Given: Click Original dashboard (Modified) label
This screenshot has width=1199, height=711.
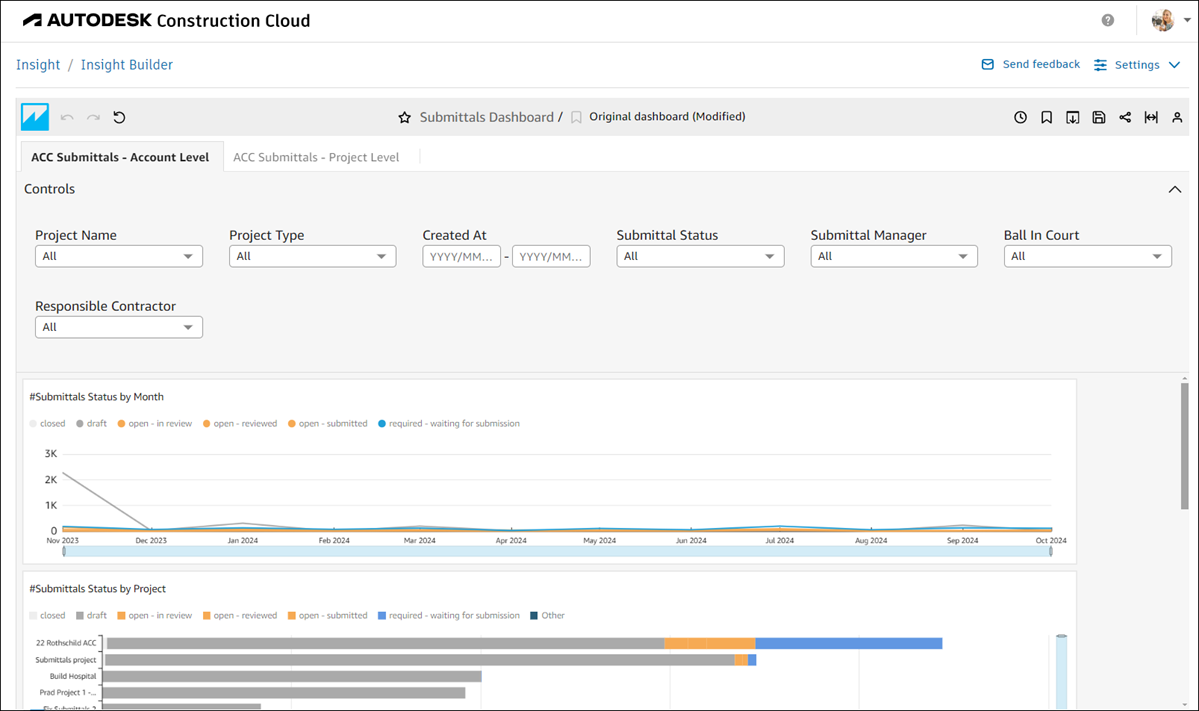Looking at the screenshot, I should 667,116.
